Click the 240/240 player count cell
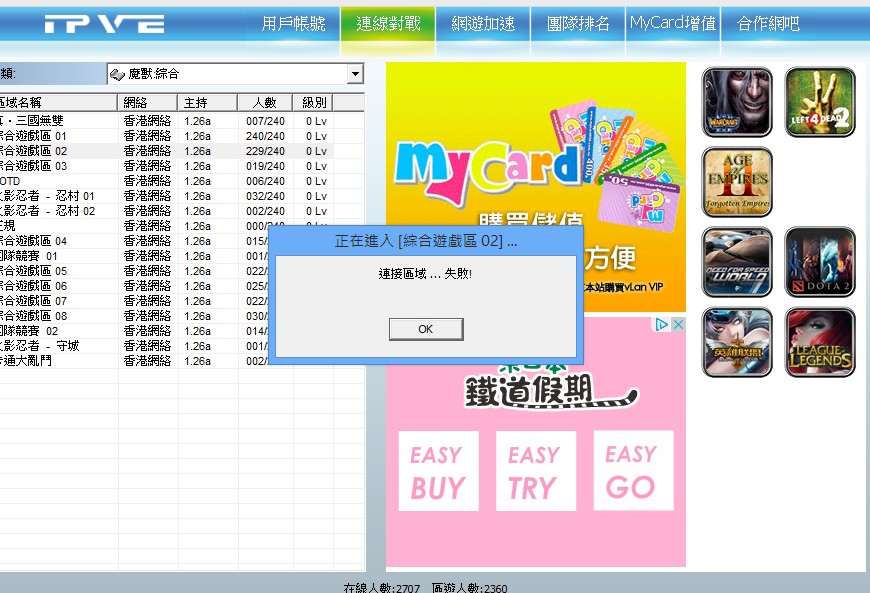Viewport: 870px width, 593px height. click(265, 136)
